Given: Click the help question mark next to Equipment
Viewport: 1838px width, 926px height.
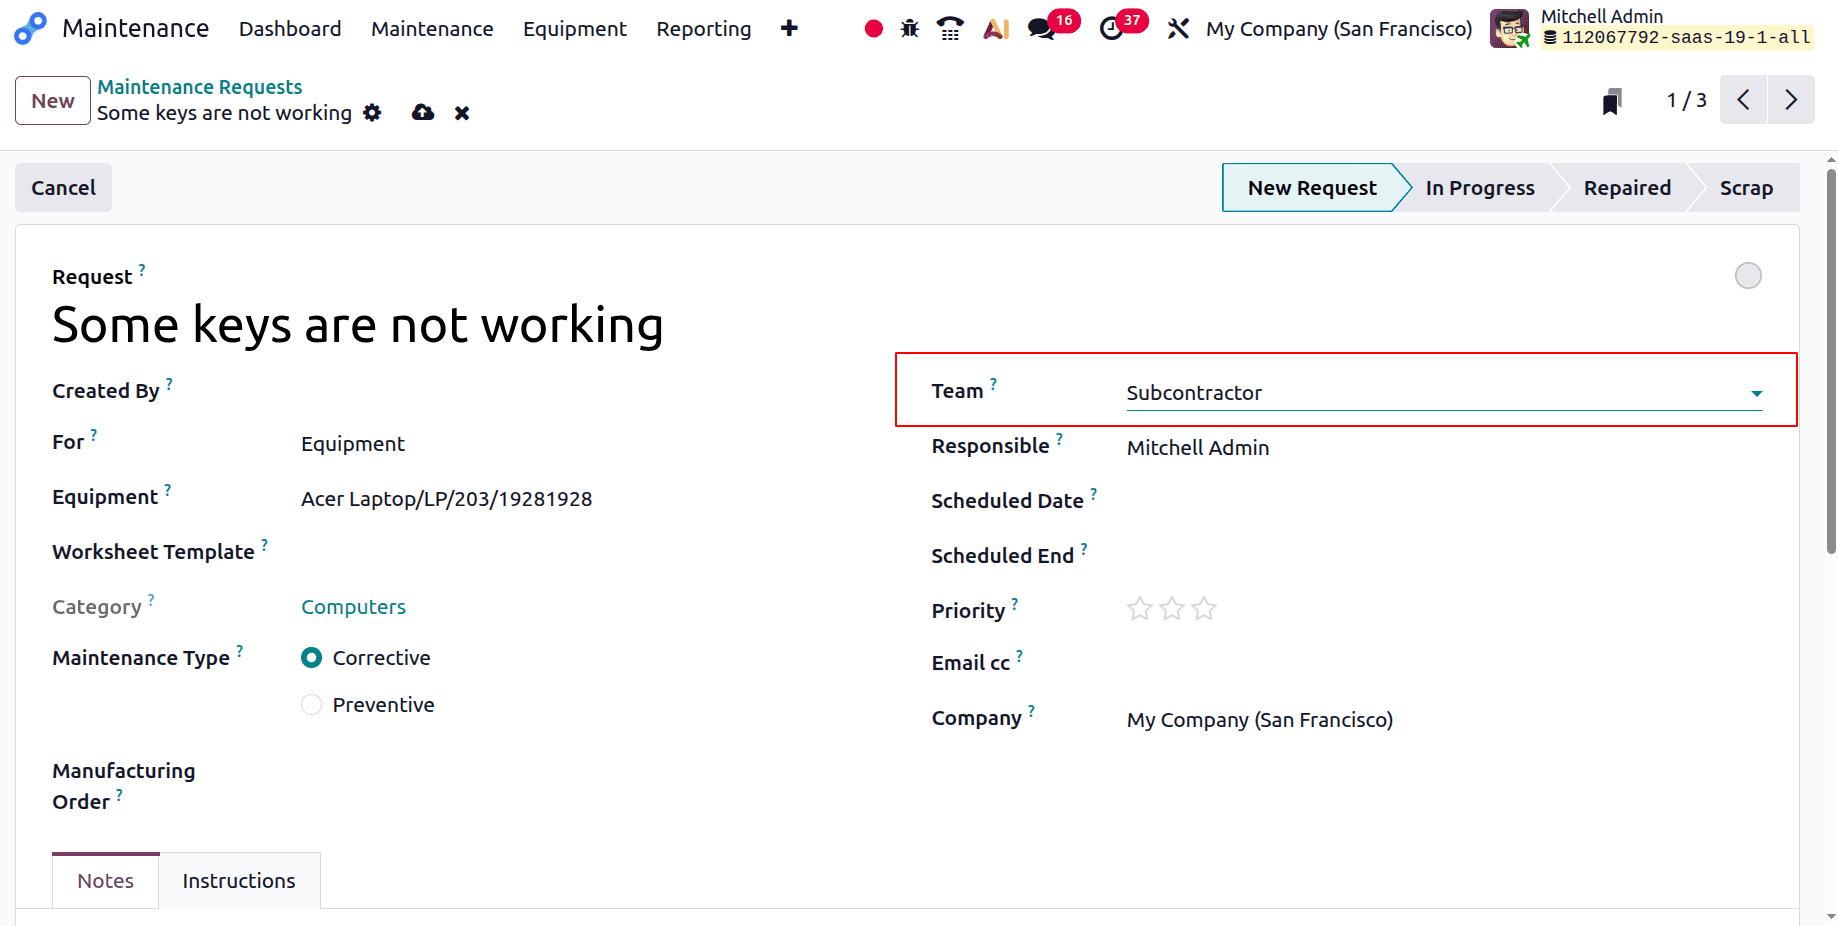Looking at the screenshot, I should point(167,489).
